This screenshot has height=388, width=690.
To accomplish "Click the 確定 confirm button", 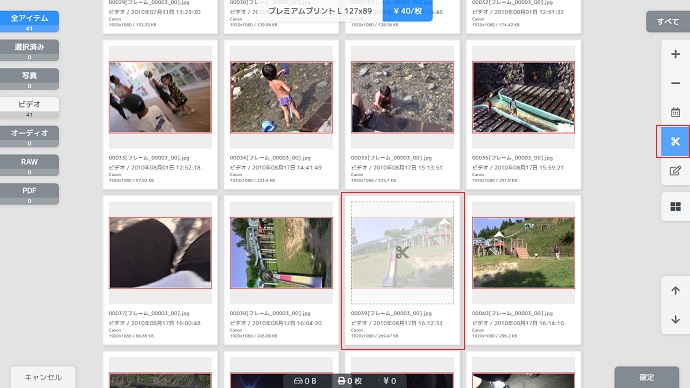I will pos(646,377).
